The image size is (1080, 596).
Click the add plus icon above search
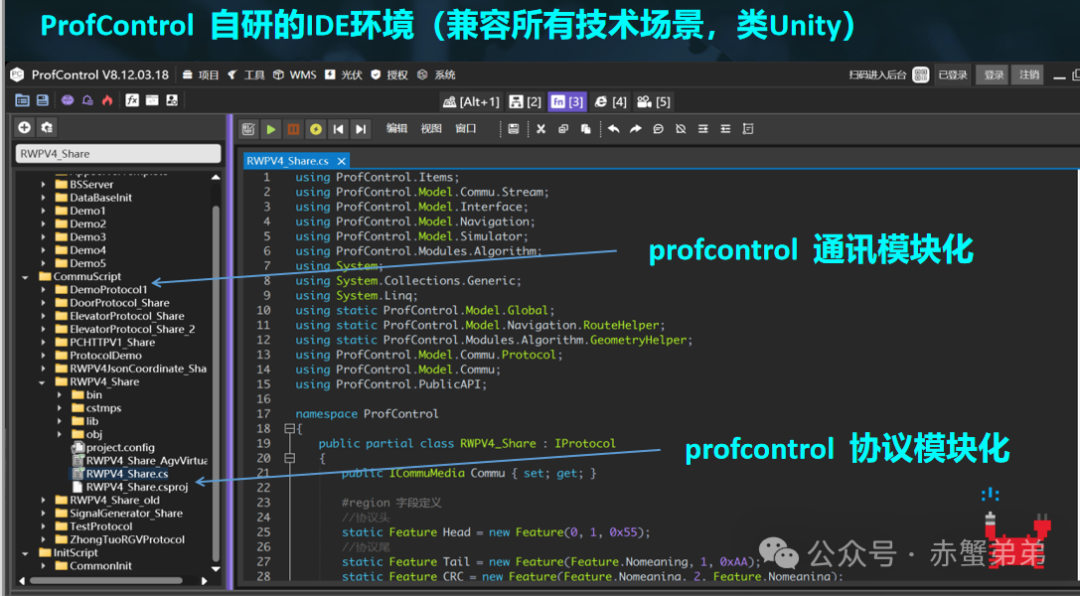(25, 127)
